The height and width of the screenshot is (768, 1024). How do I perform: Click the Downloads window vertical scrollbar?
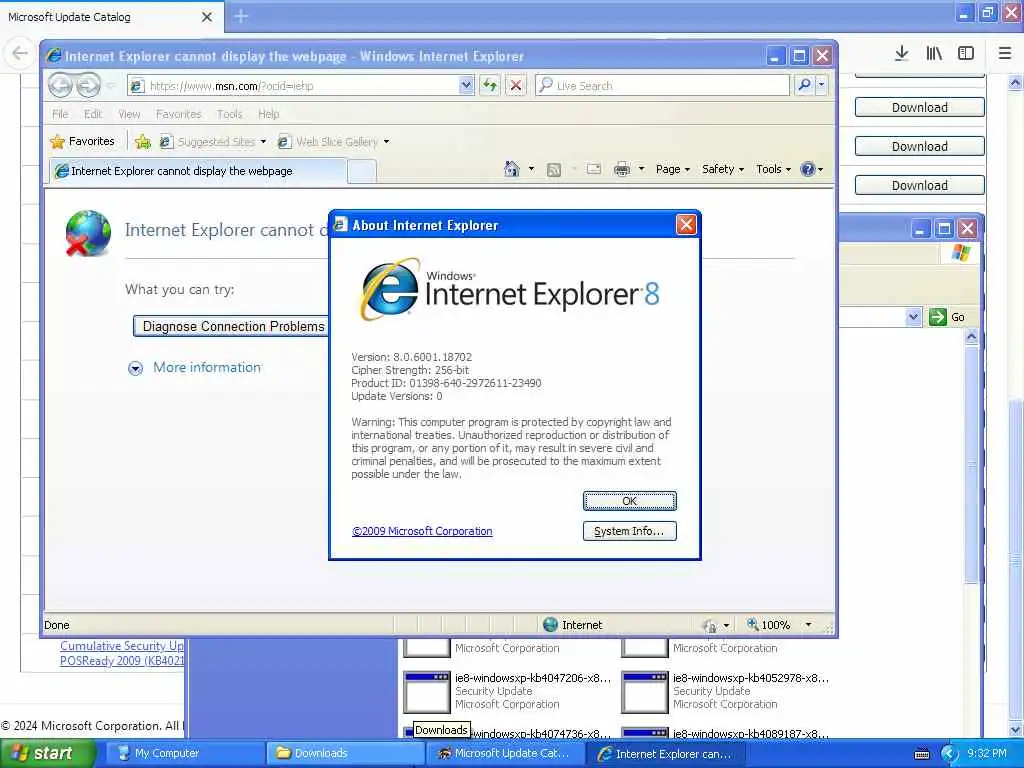coord(971,464)
